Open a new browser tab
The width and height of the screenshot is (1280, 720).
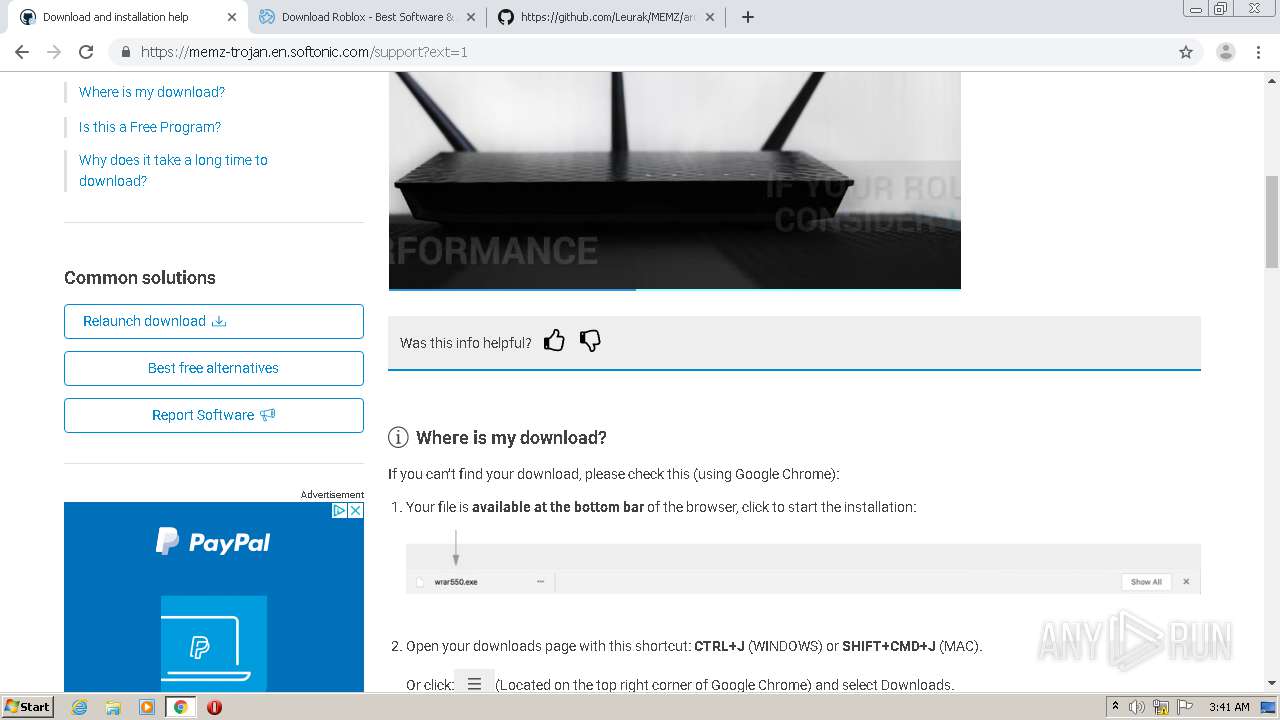pyautogui.click(x=748, y=17)
